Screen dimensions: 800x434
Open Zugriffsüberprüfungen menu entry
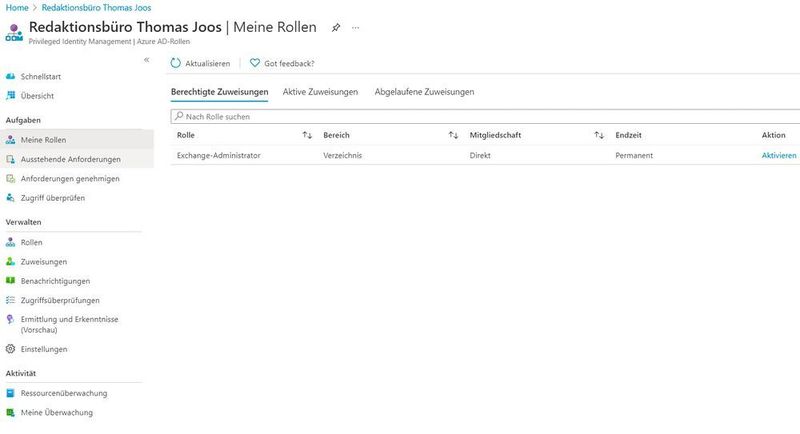point(60,300)
